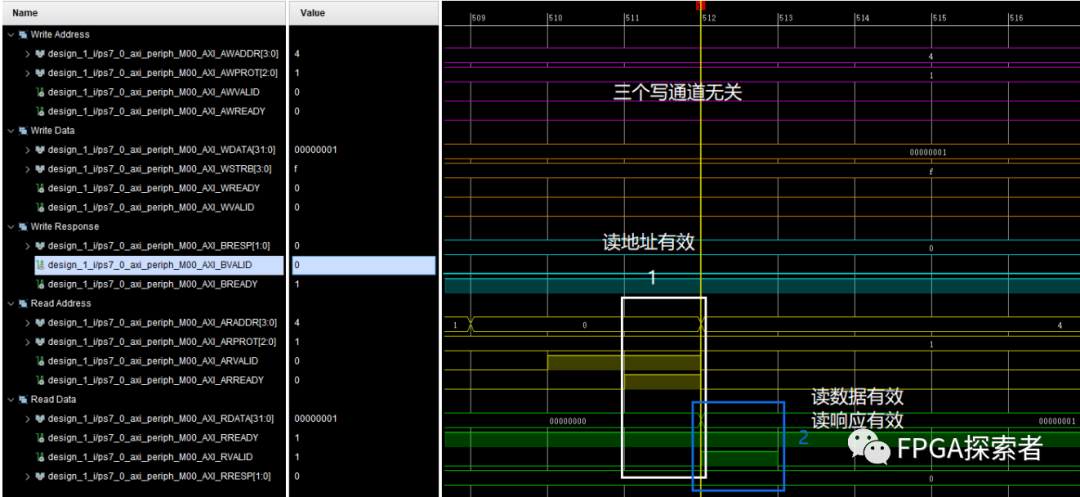This screenshot has height=497, width=1080.
Task: Select the AXI_RREADY signal row
Action: point(152,438)
